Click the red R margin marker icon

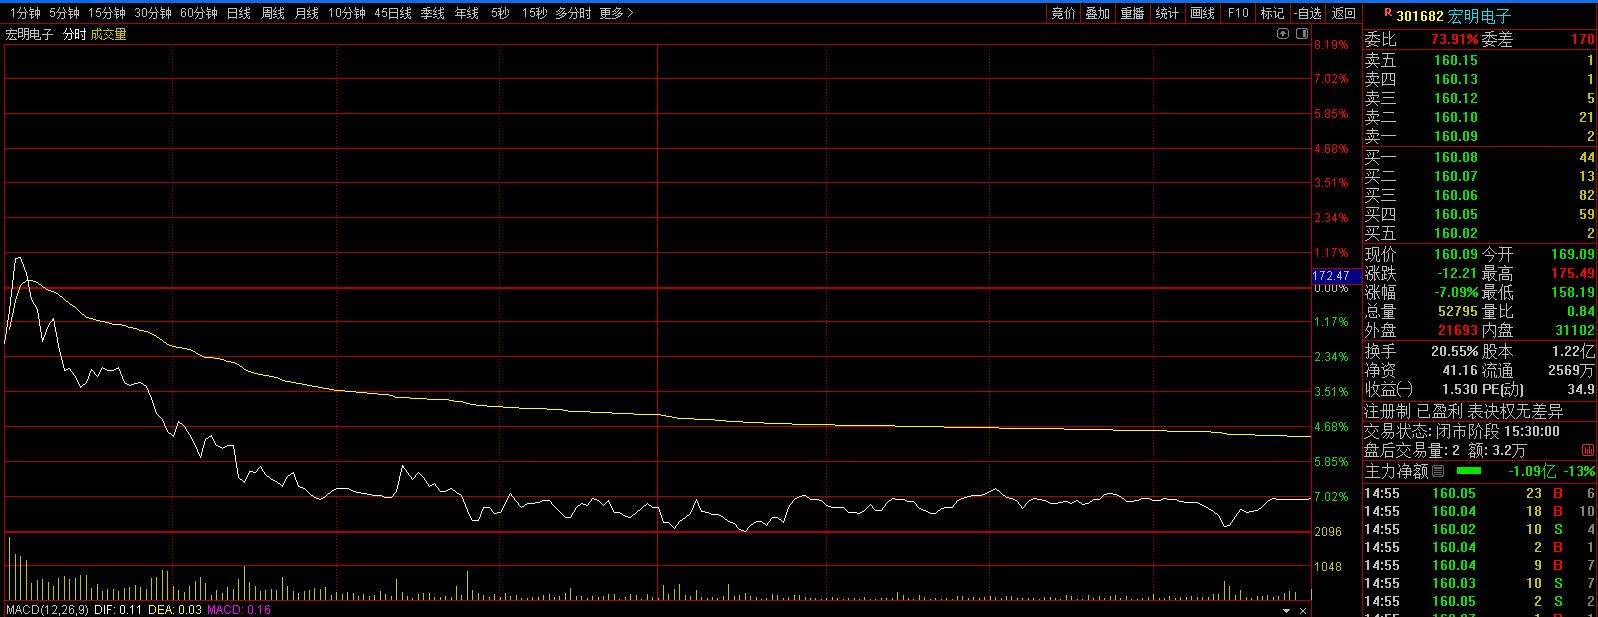tap(1387, 14)
